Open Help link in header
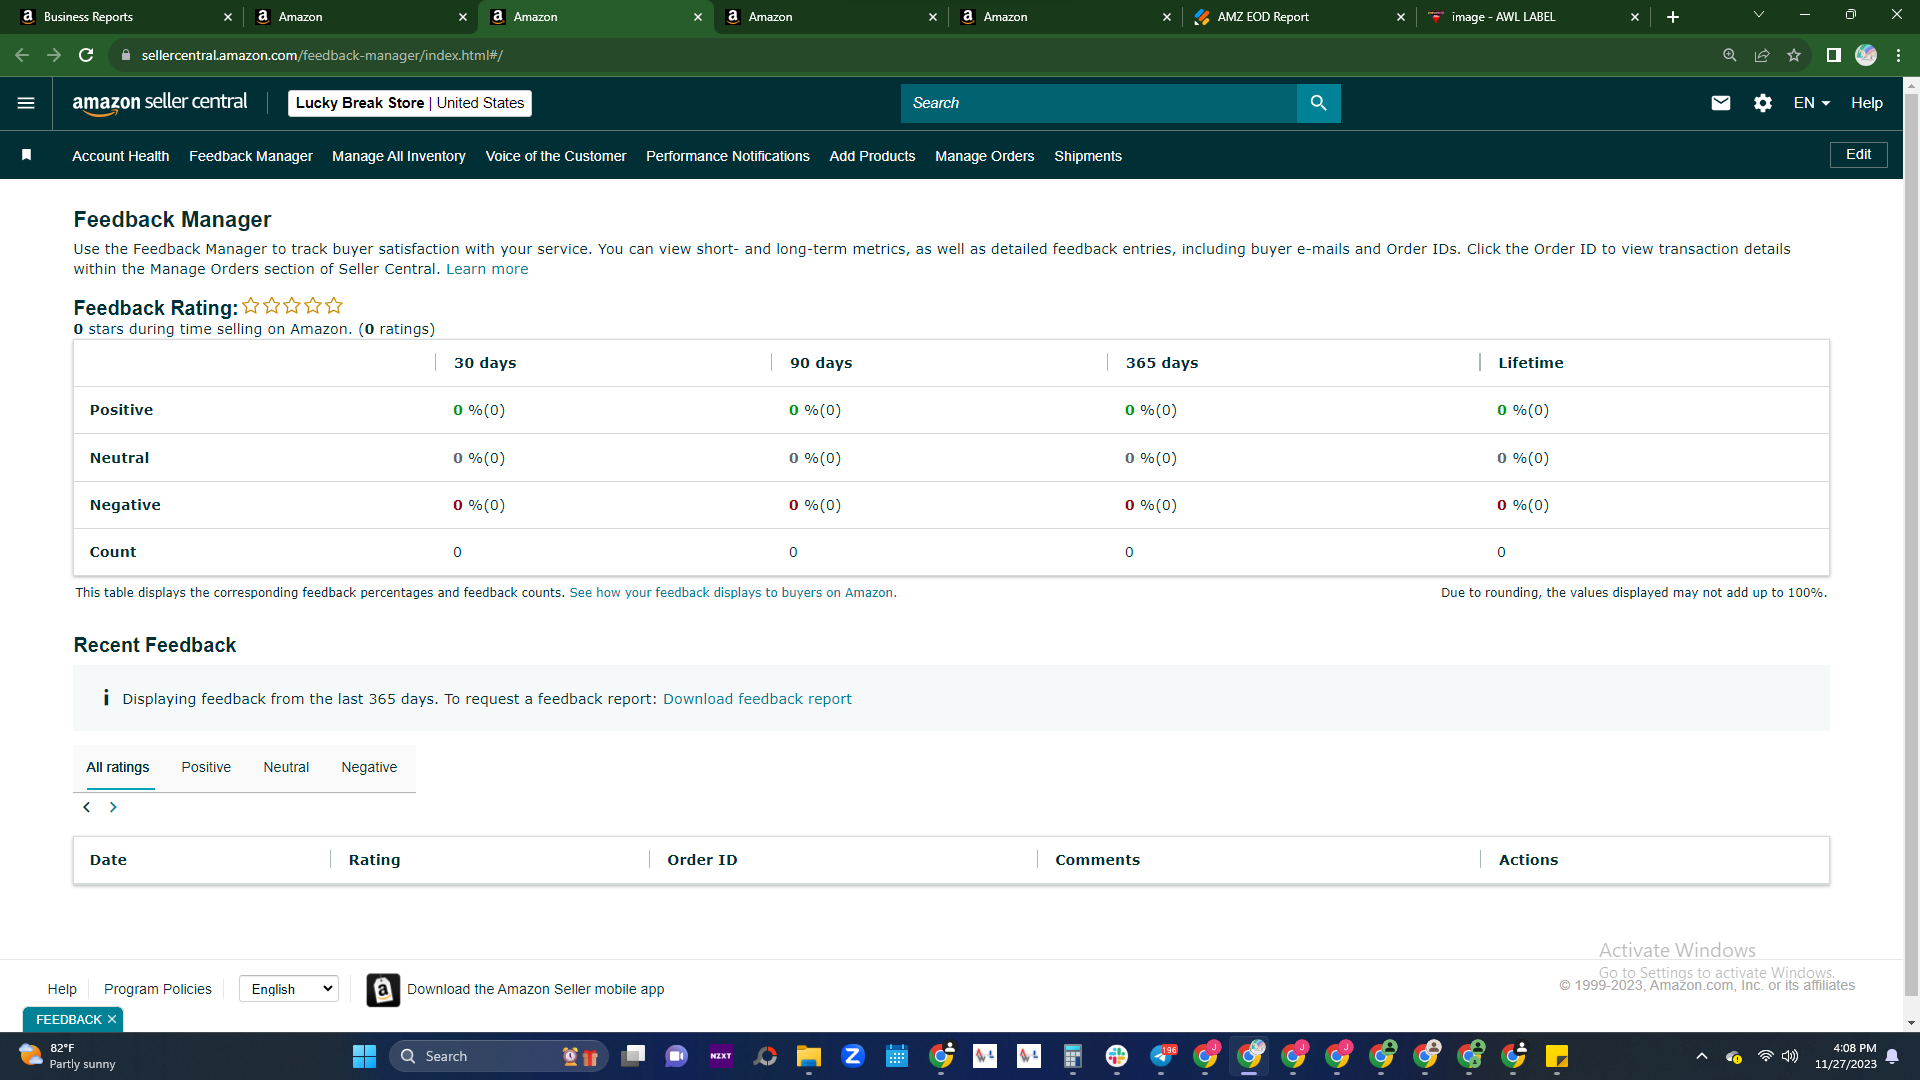 click(1867, 103)
